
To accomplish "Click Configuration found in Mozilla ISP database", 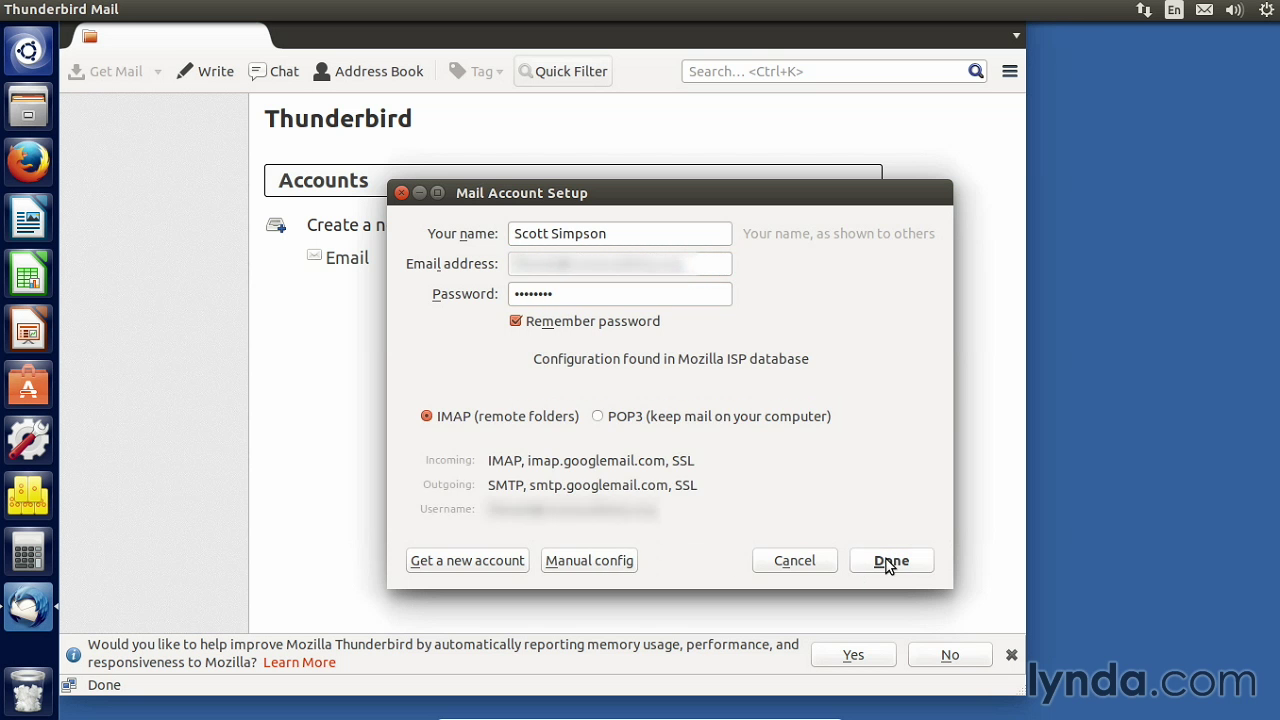I will tap(671, 359).
